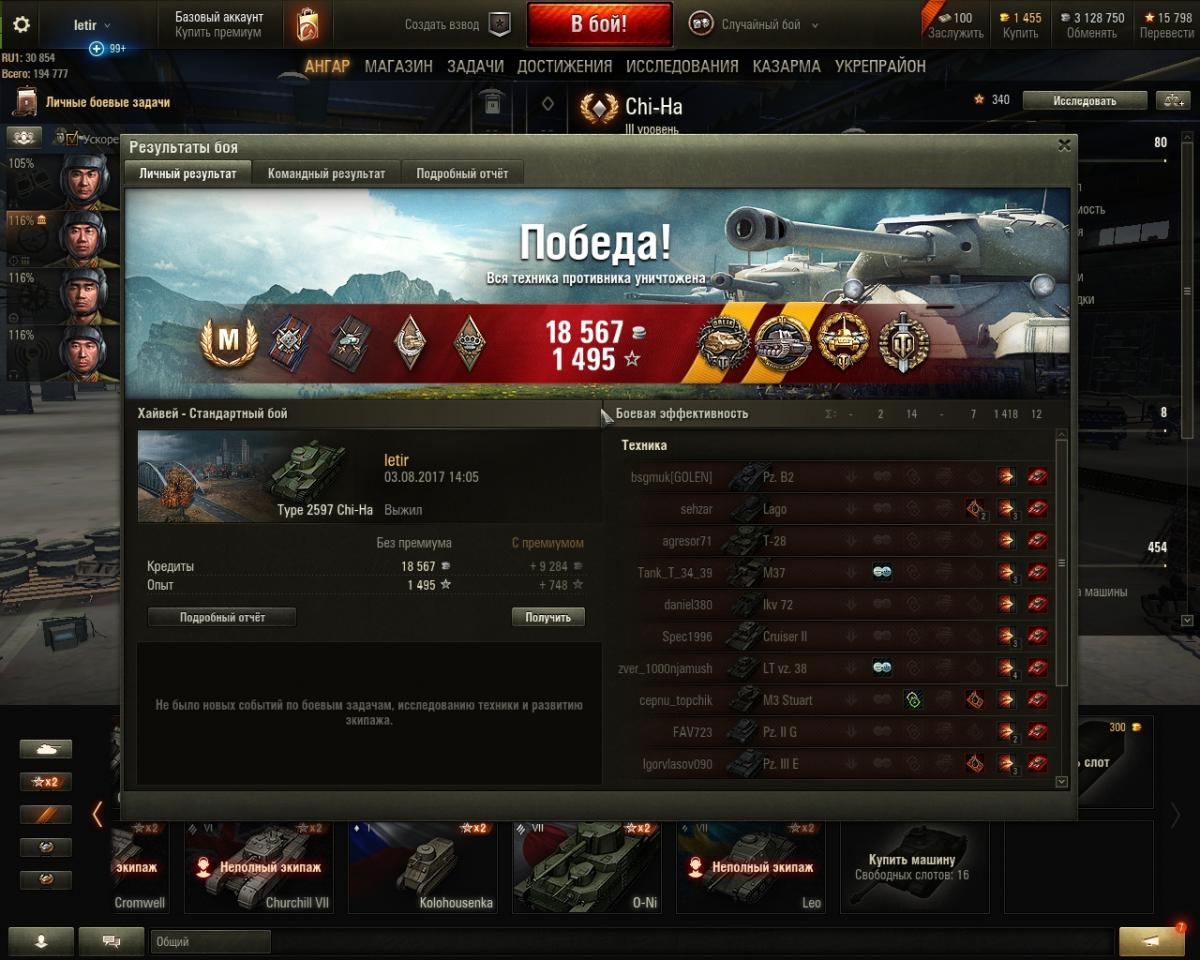Click the В бой! battle button
Viewport: 1200px width, 960px height.
(599, 25)
